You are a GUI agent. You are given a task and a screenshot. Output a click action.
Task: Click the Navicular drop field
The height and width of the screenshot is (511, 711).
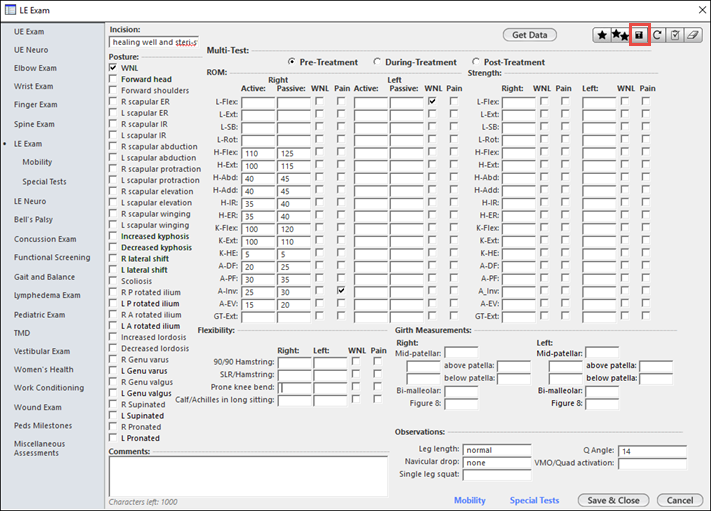pyautogui.click(x=497, y=462)
